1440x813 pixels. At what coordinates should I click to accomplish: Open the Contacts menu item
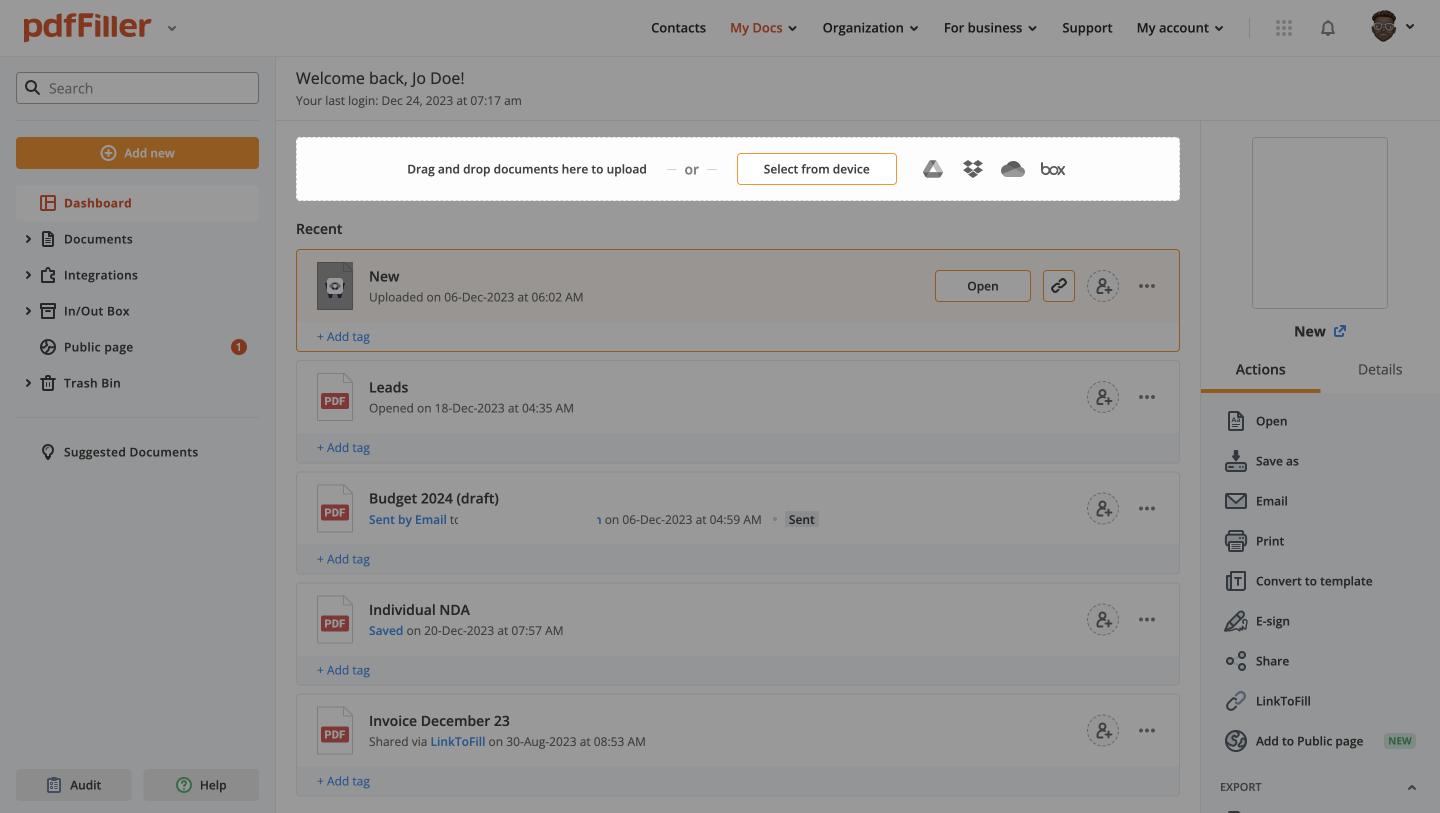coord(678,28)
